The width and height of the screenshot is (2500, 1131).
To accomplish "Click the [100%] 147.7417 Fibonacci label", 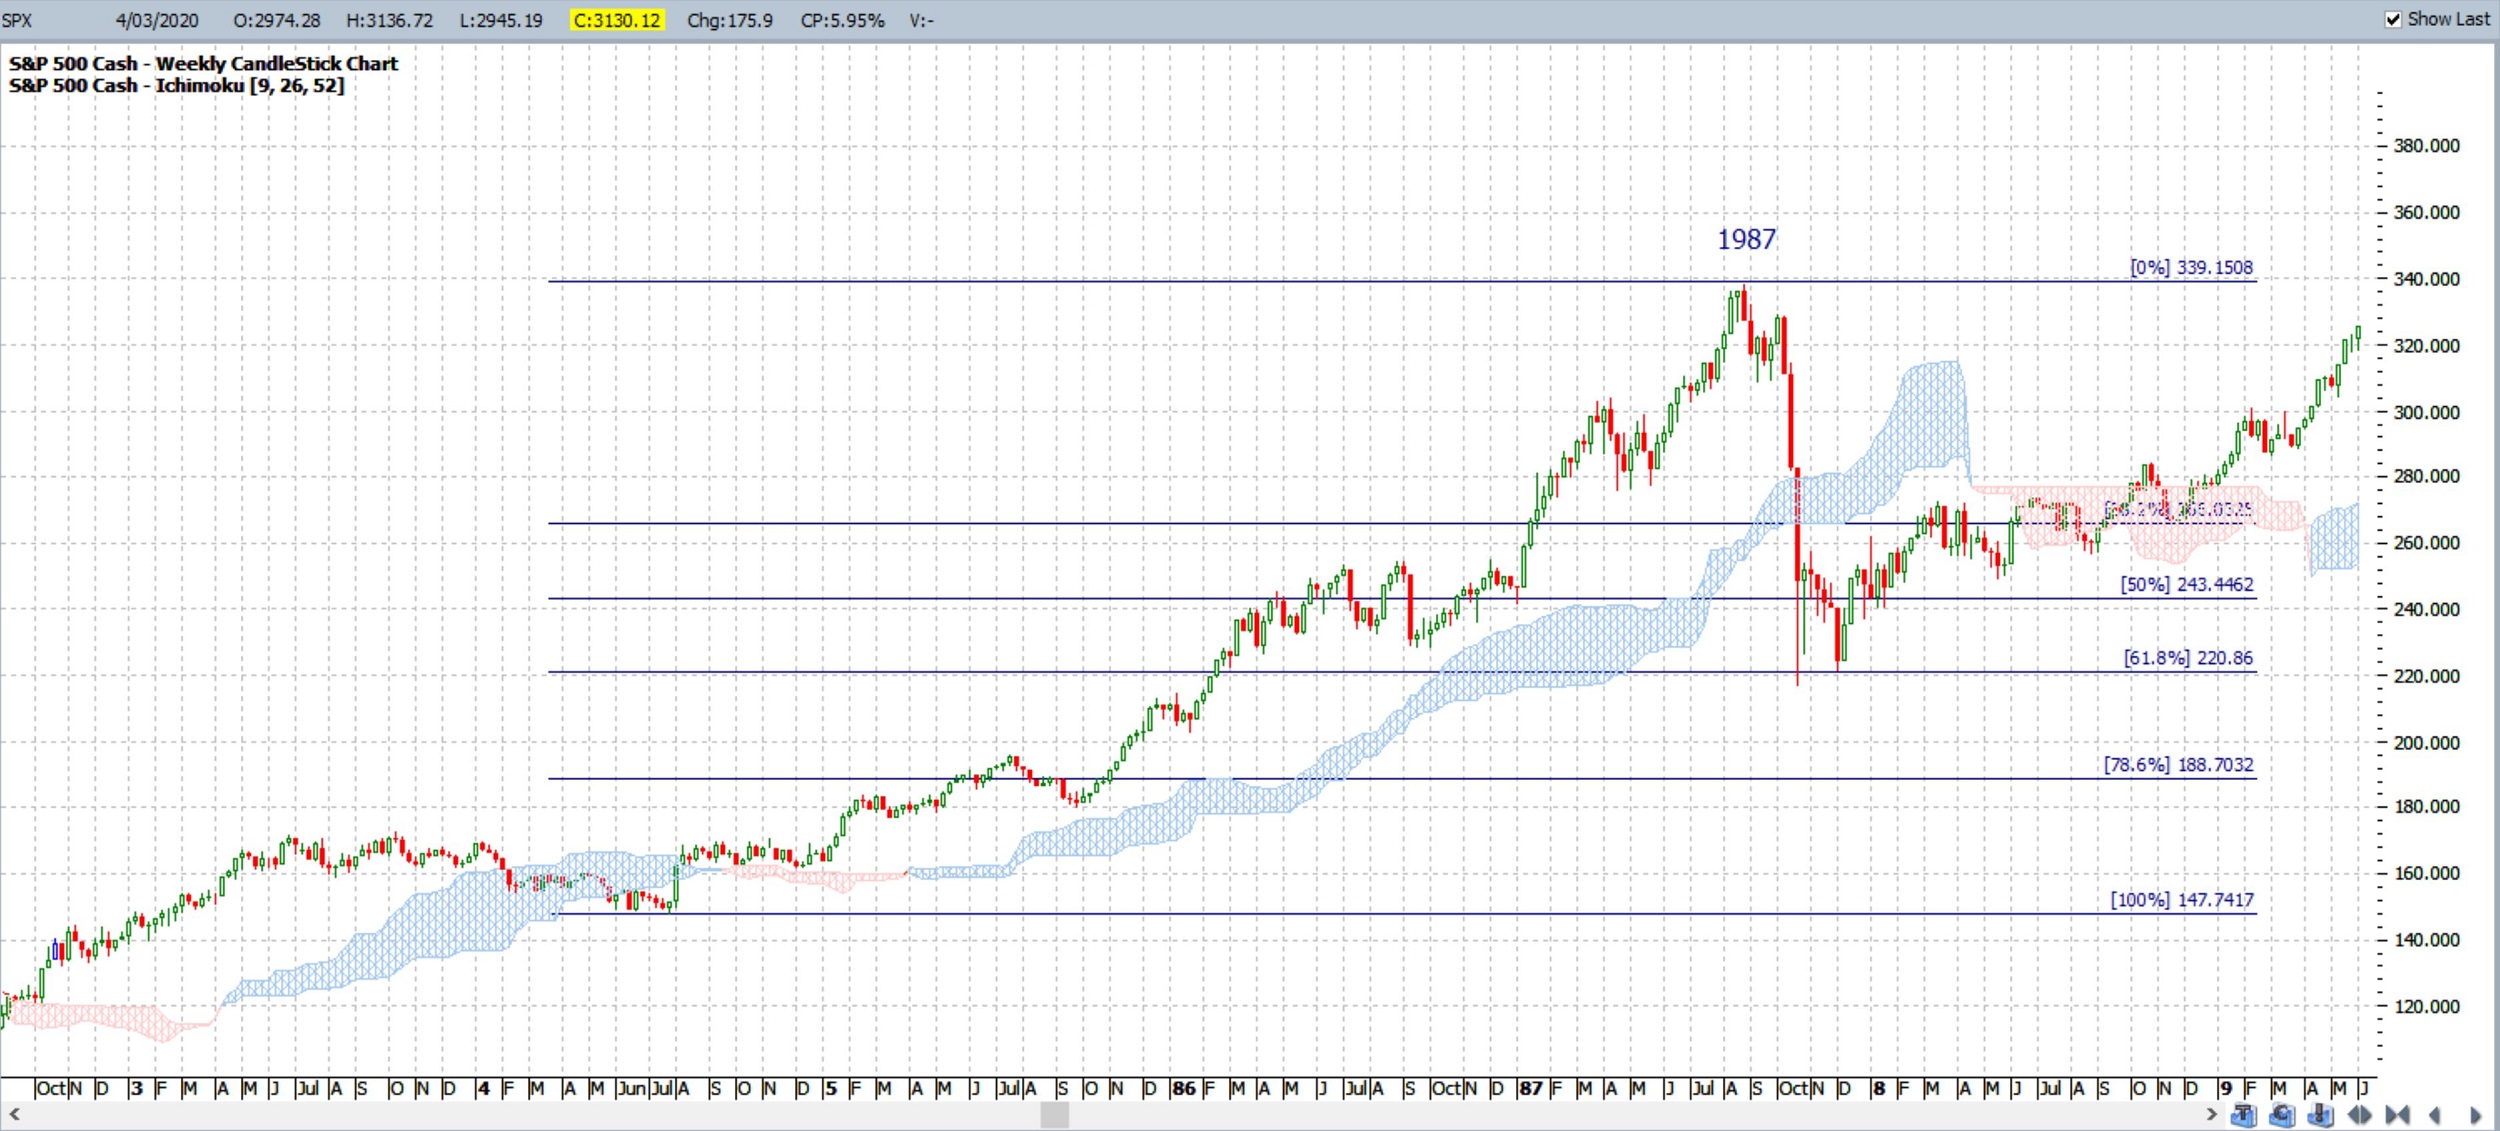I will (x=2182, y=900).
